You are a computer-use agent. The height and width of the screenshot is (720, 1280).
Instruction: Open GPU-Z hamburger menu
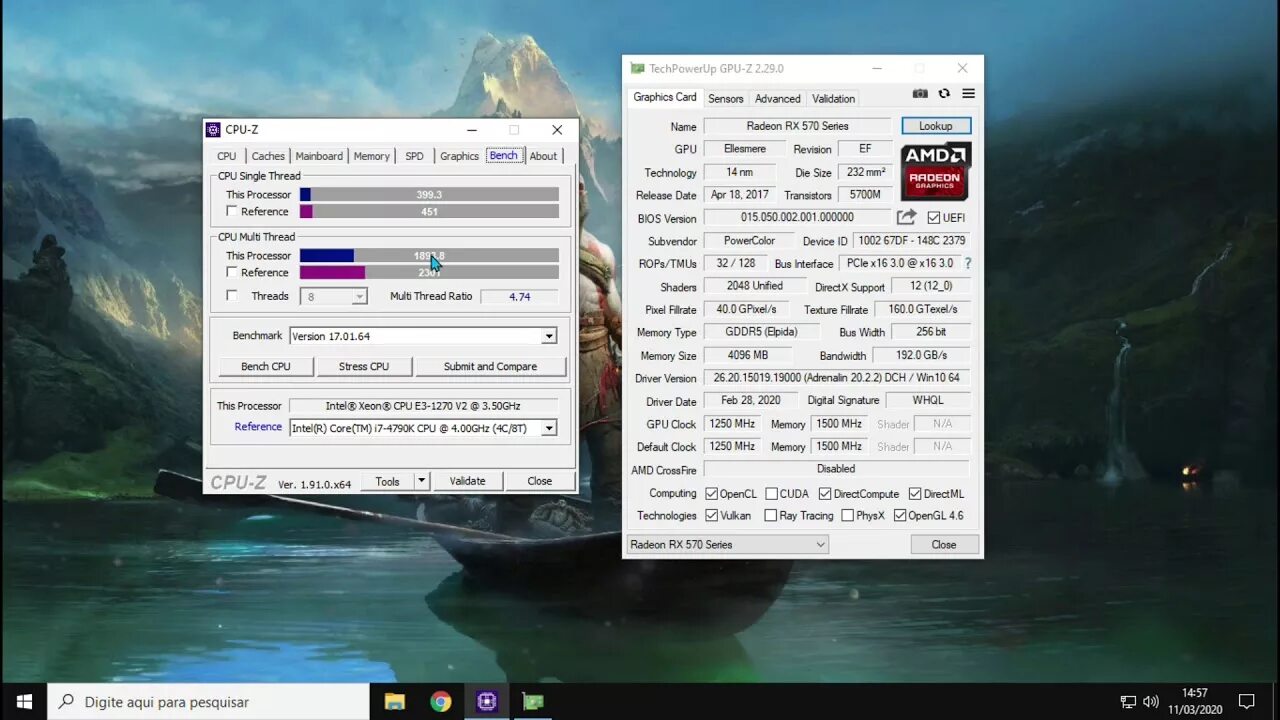point(968,94)
